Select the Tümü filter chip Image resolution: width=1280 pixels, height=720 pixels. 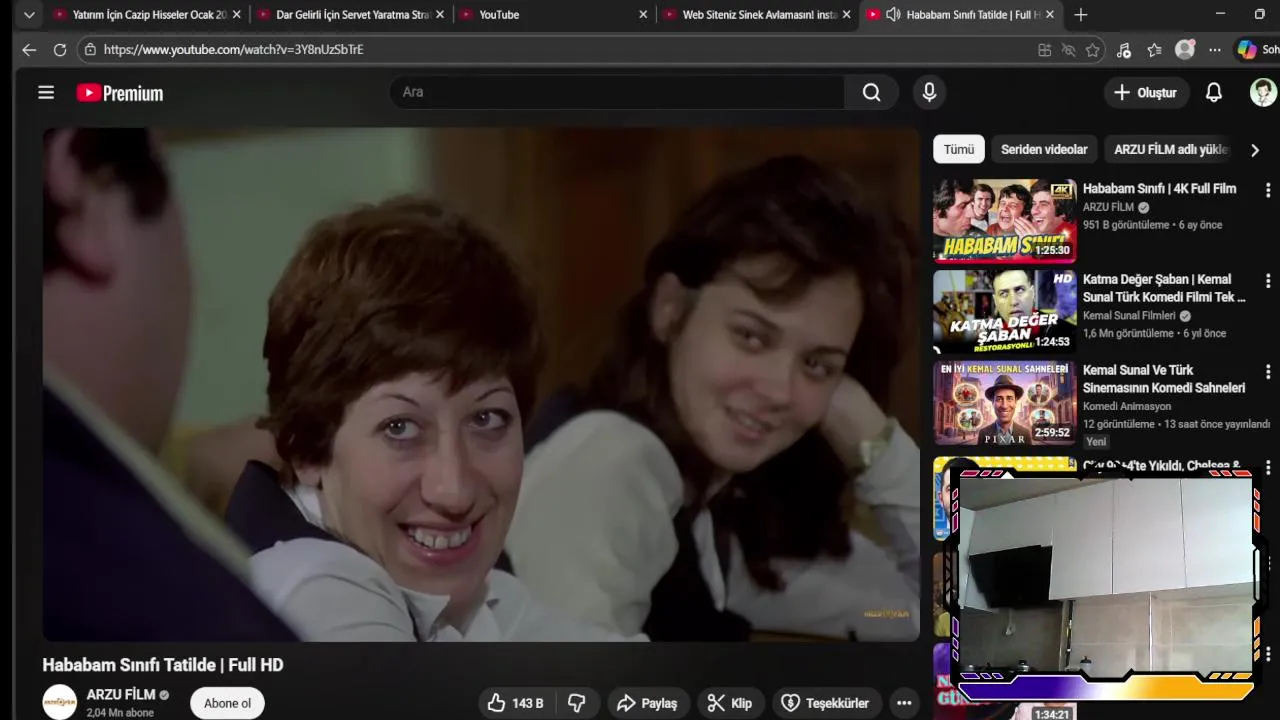tap(959, 149)
